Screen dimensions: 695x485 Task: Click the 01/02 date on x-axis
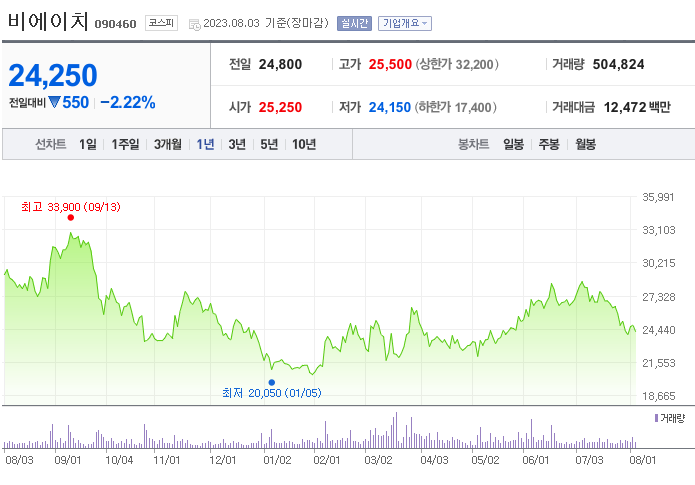[x=277, y=460]
